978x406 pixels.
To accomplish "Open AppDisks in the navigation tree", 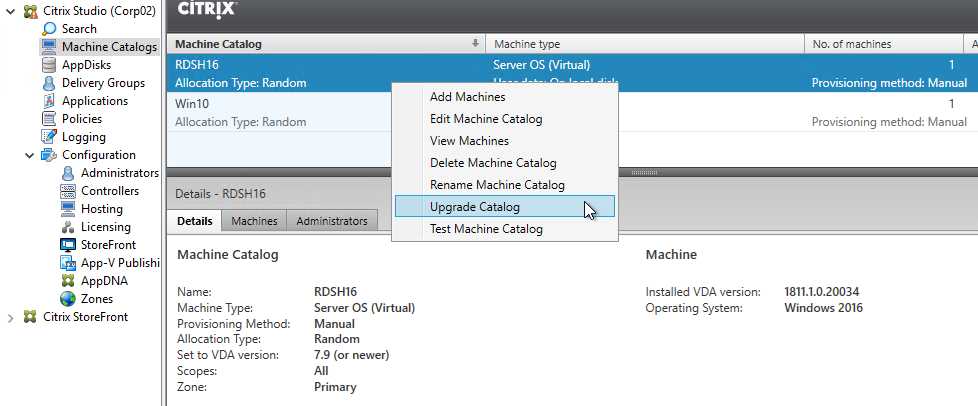I will (87, 65).
